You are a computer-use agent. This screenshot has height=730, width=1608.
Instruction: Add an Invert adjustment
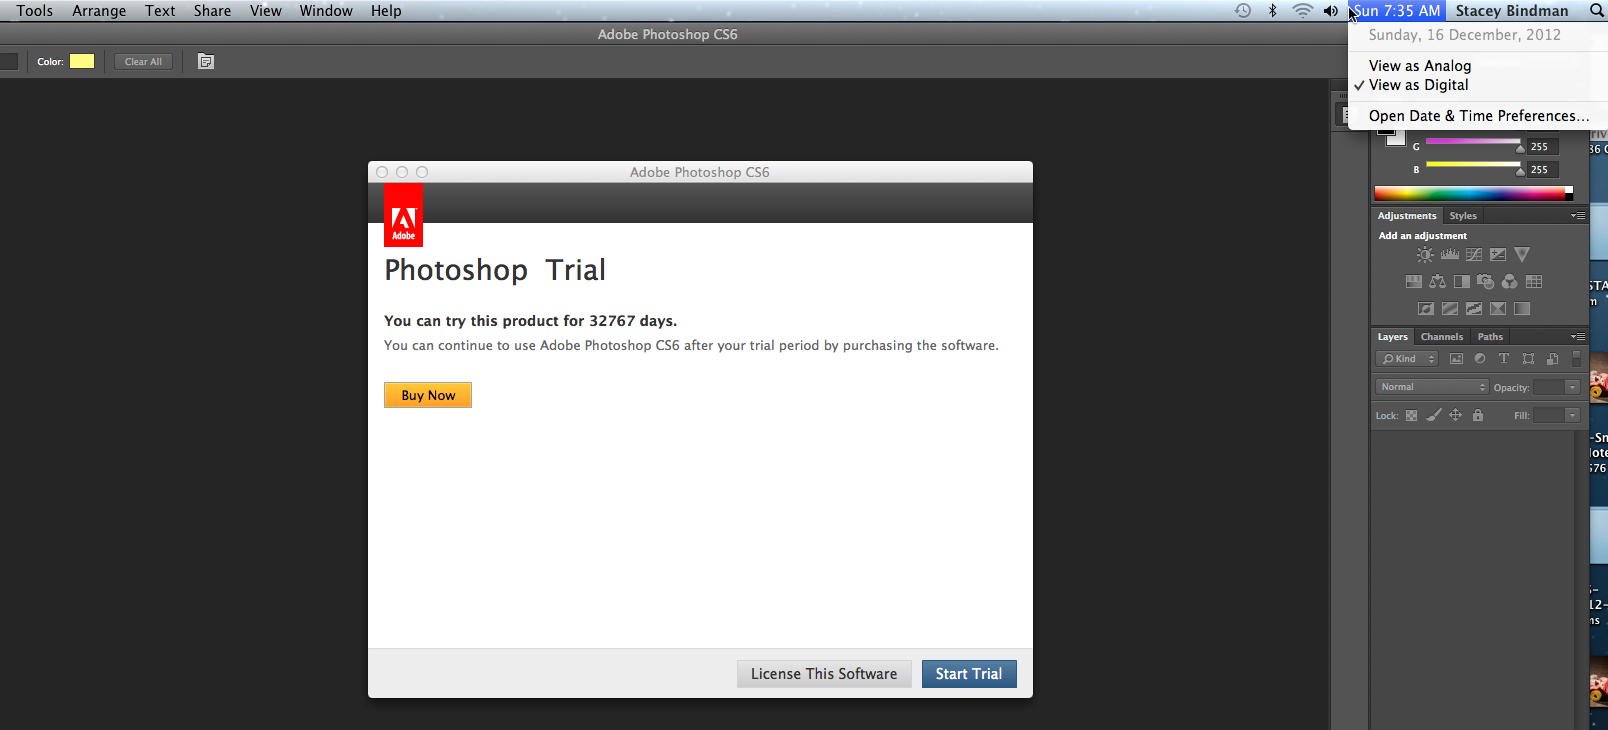click(x=1426, y=309)
